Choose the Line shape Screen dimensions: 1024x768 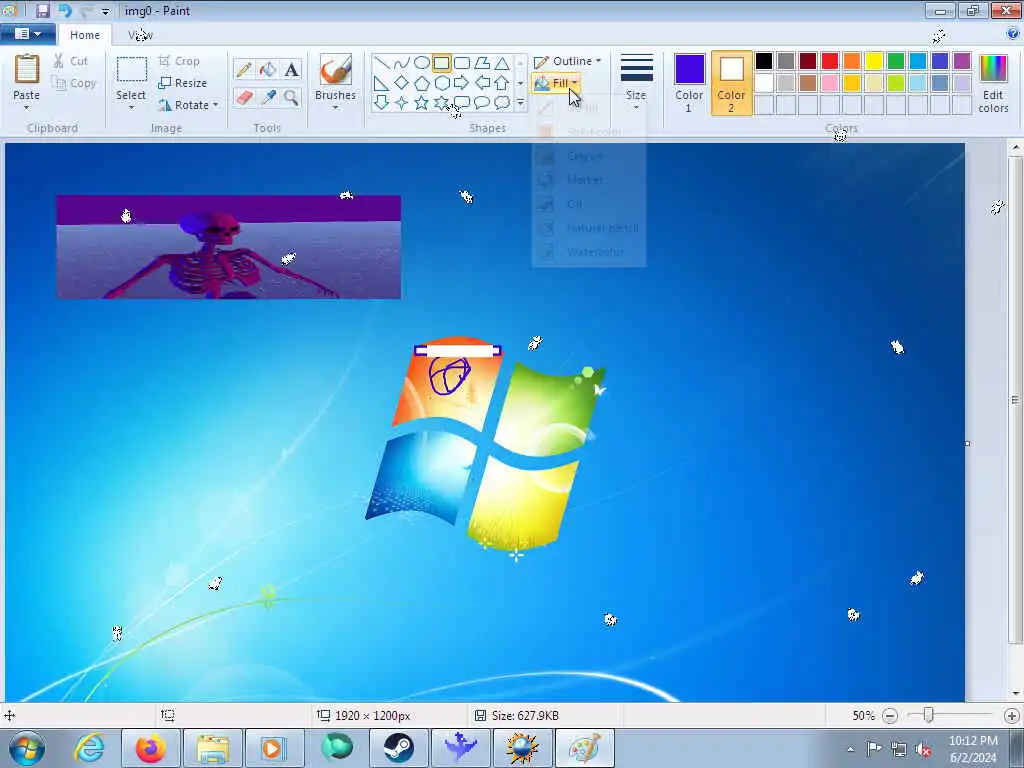[x=382, y=63]
